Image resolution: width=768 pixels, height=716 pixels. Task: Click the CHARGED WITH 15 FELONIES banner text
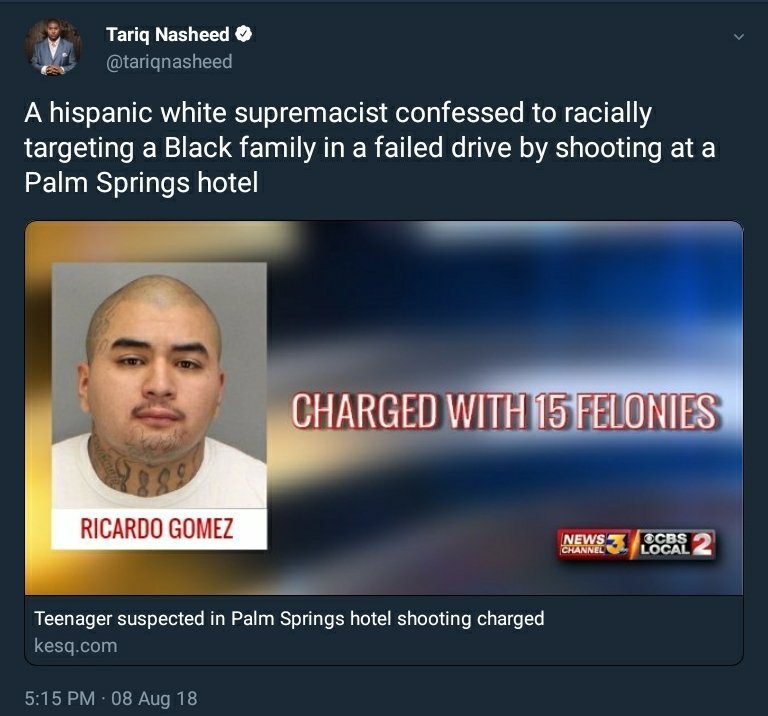coord(504,411)
